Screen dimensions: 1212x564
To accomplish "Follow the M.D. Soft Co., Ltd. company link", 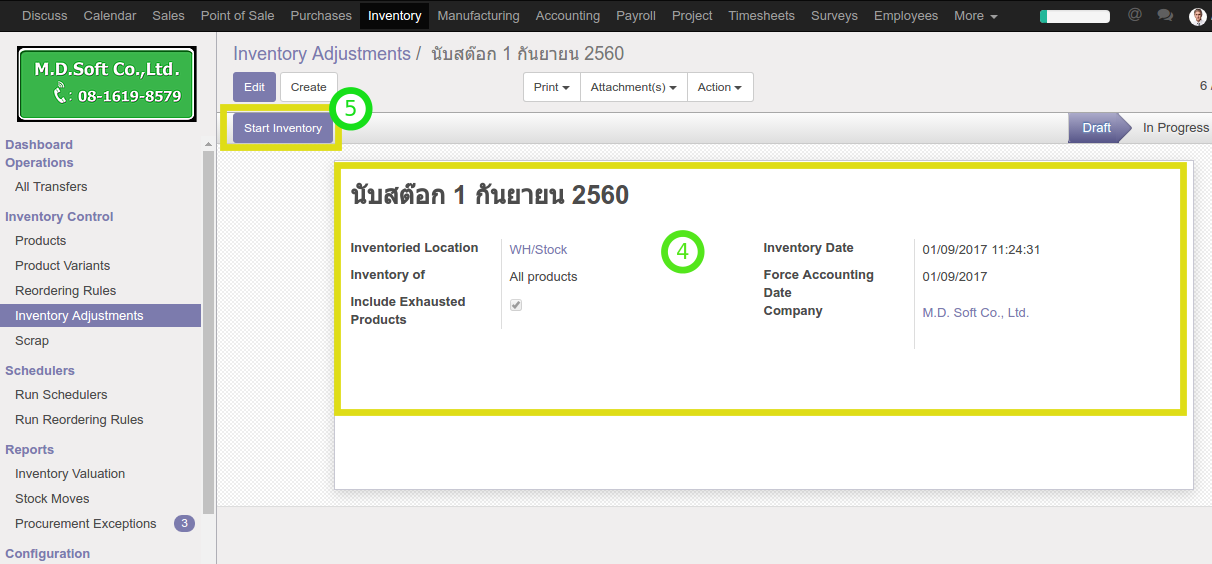I will point(975,313).
